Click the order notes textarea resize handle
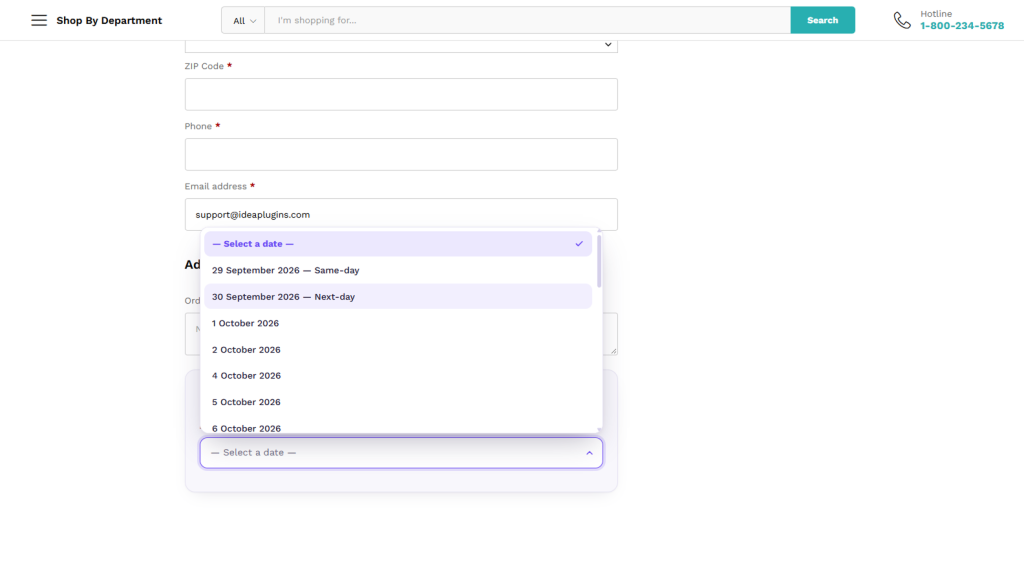 [613, 351]
